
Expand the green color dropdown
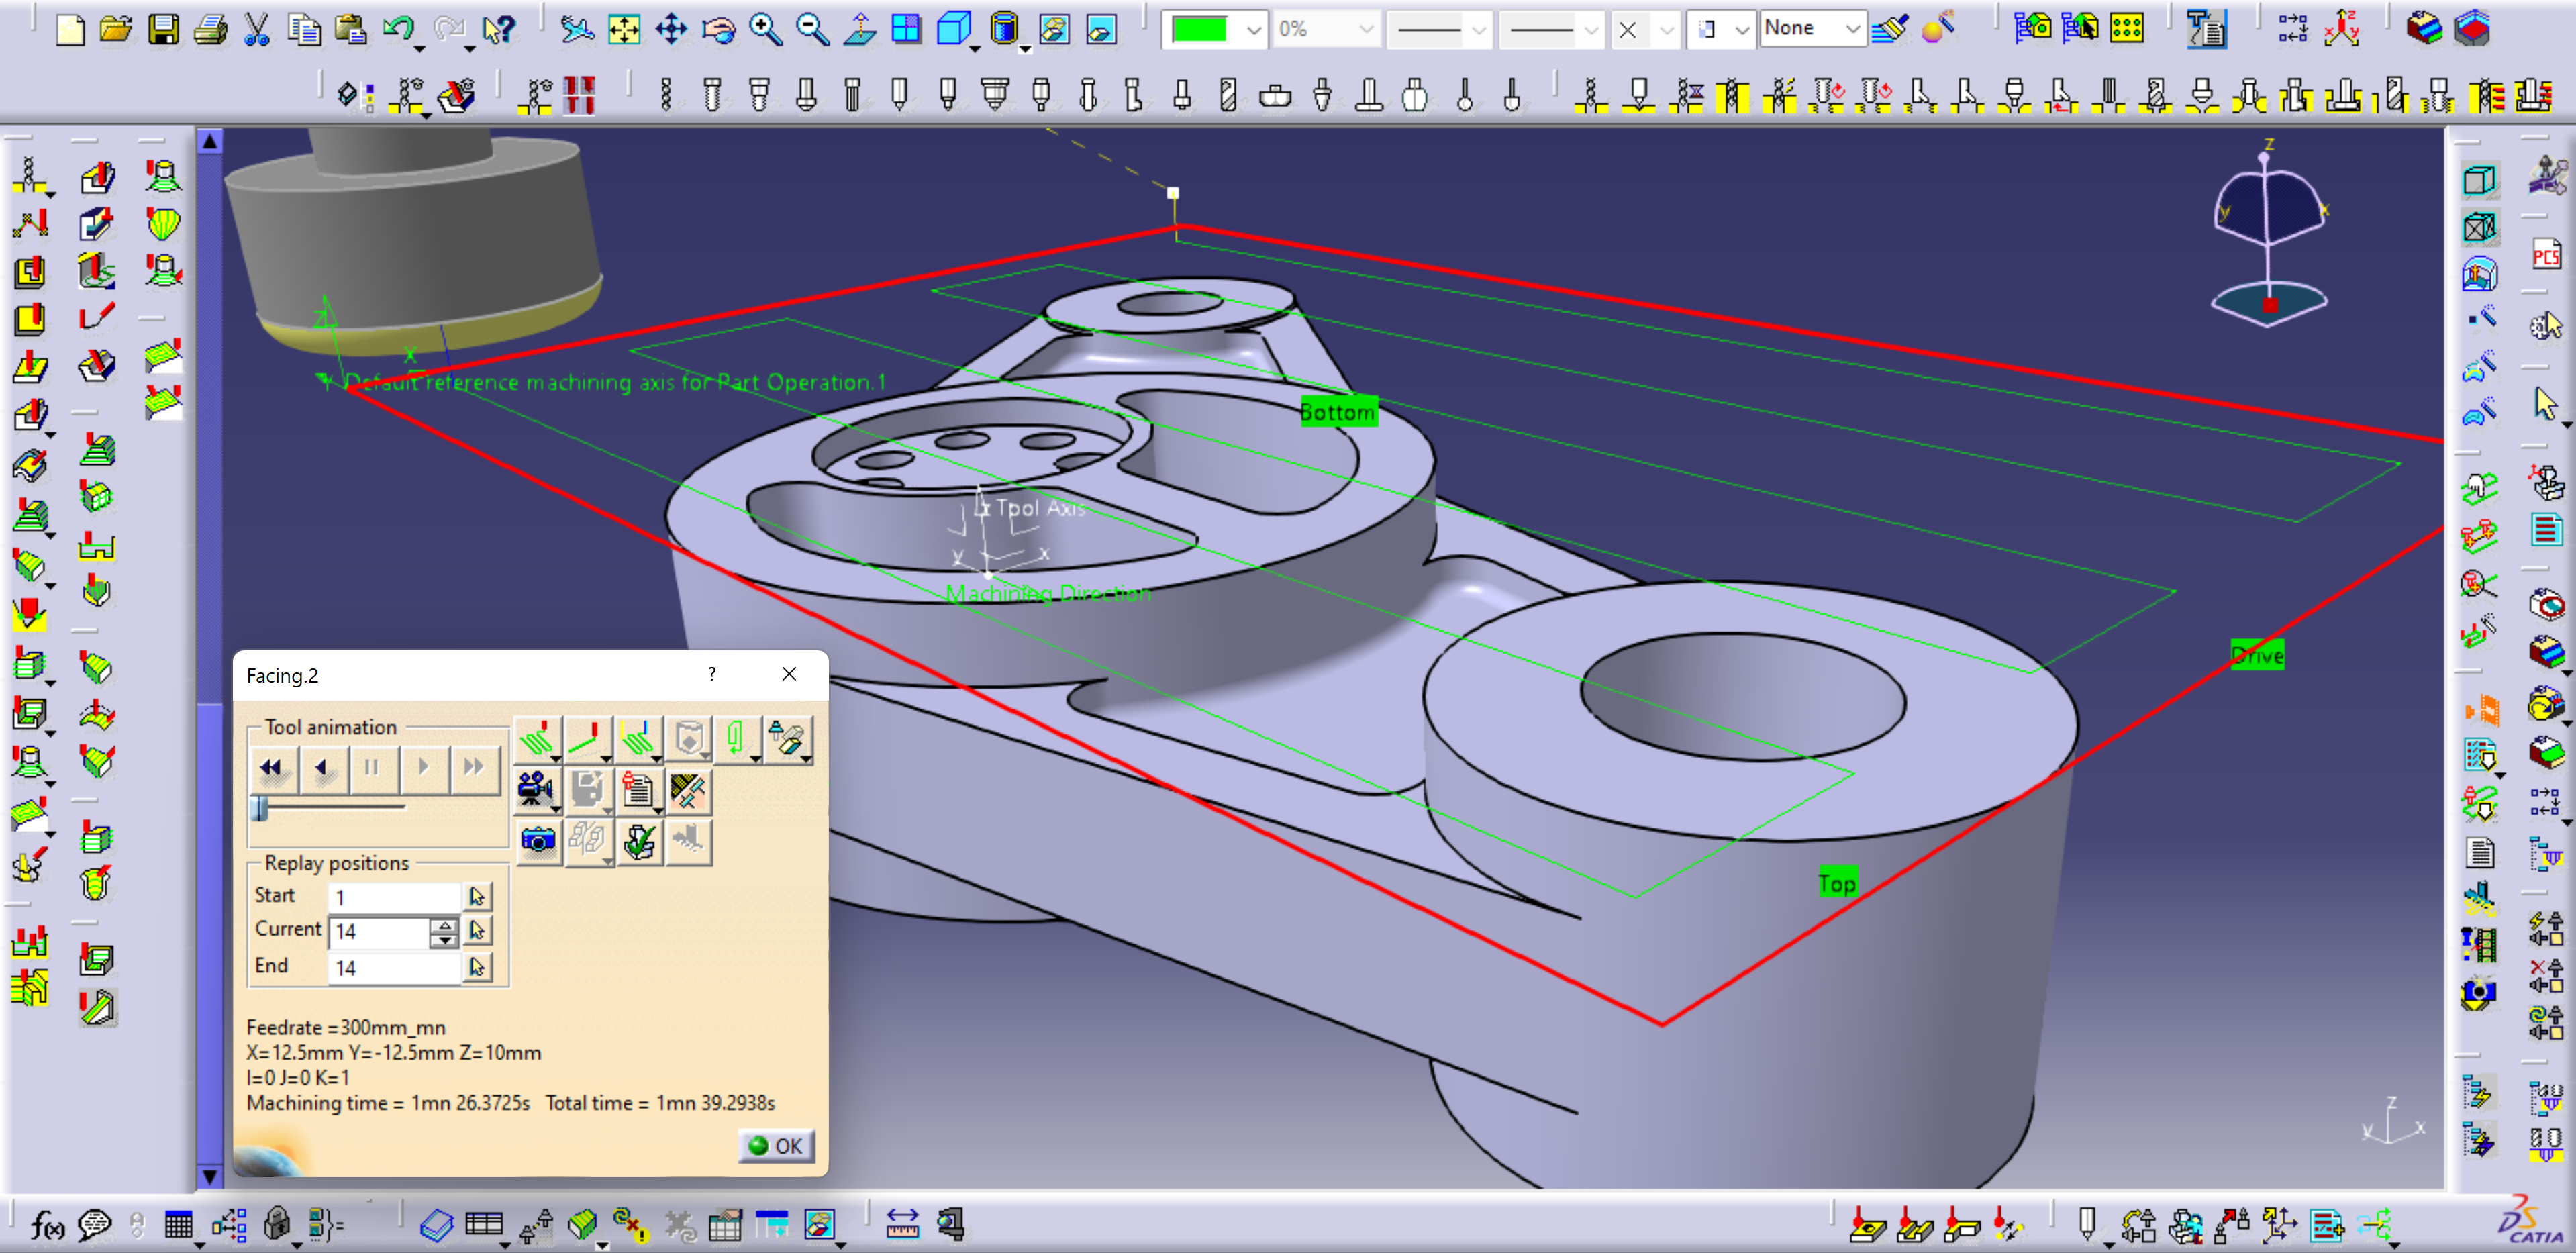coord(1253,30)
